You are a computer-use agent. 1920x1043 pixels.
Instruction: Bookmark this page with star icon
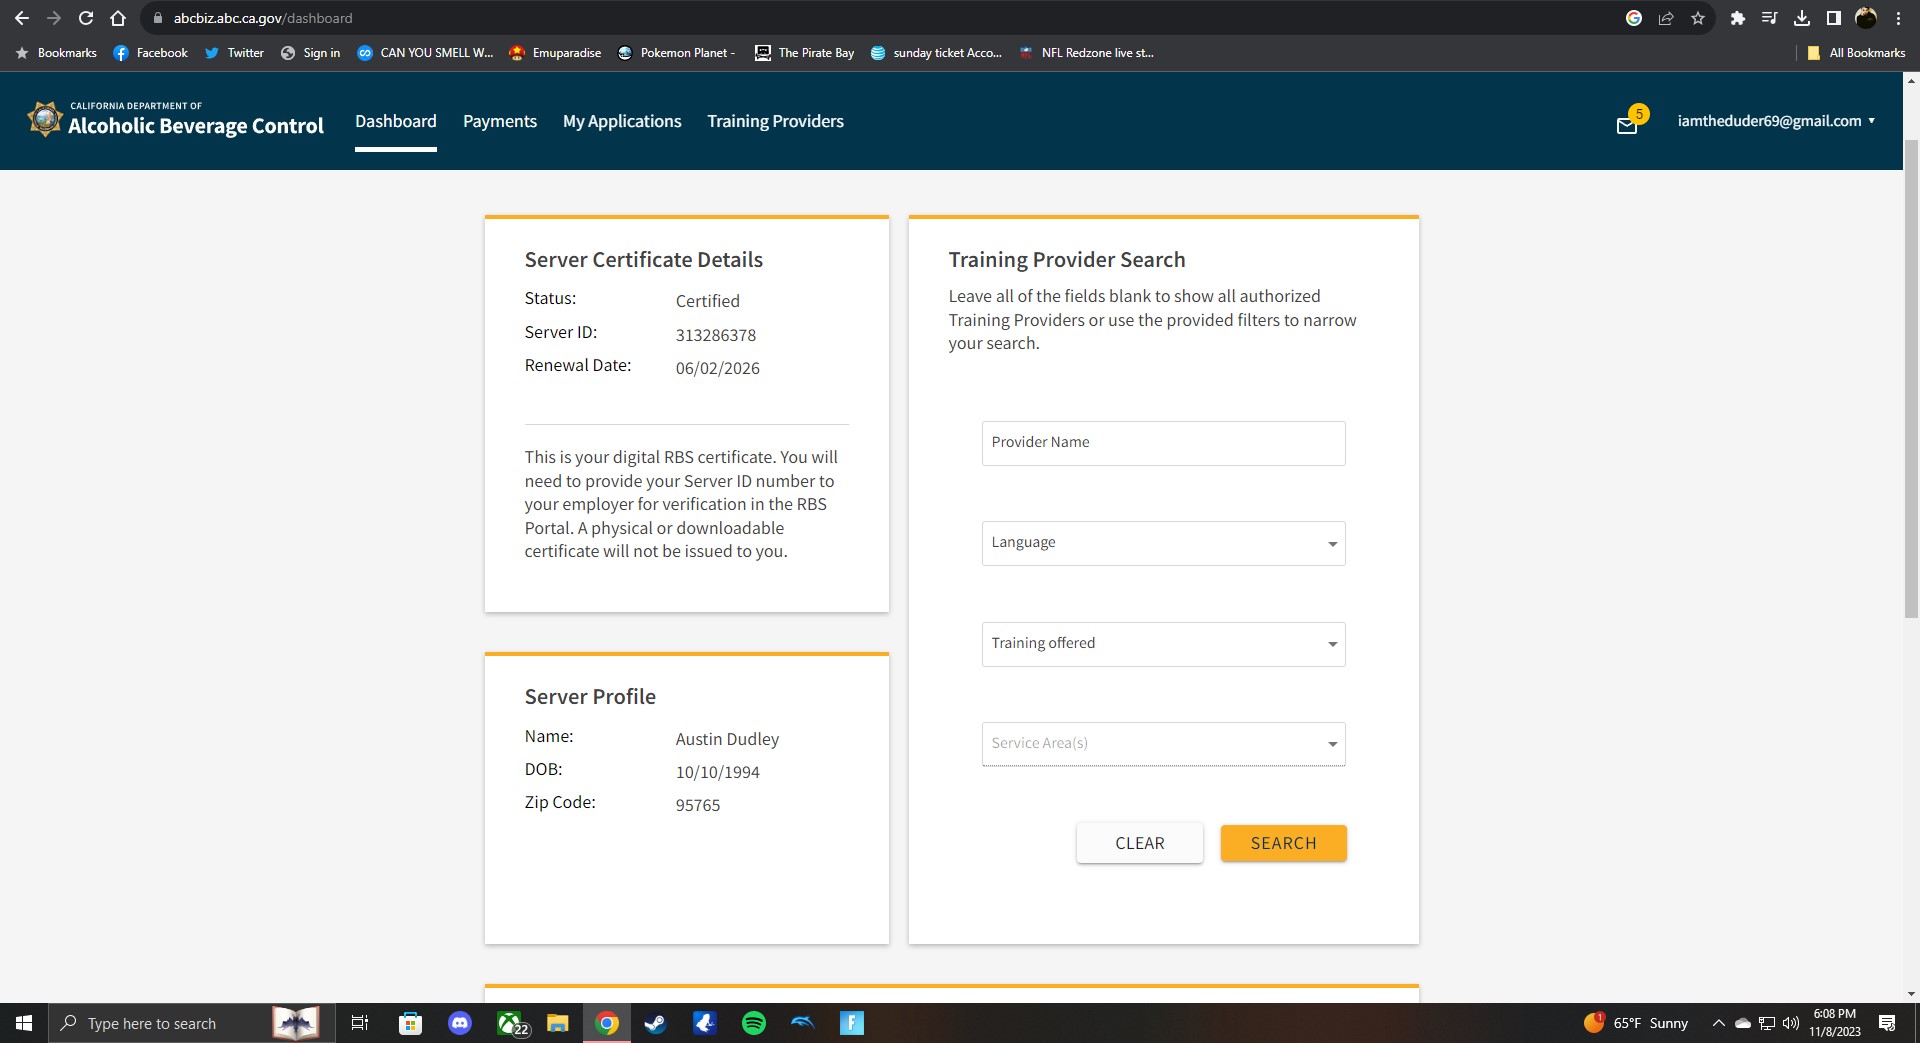(1698, 18)
